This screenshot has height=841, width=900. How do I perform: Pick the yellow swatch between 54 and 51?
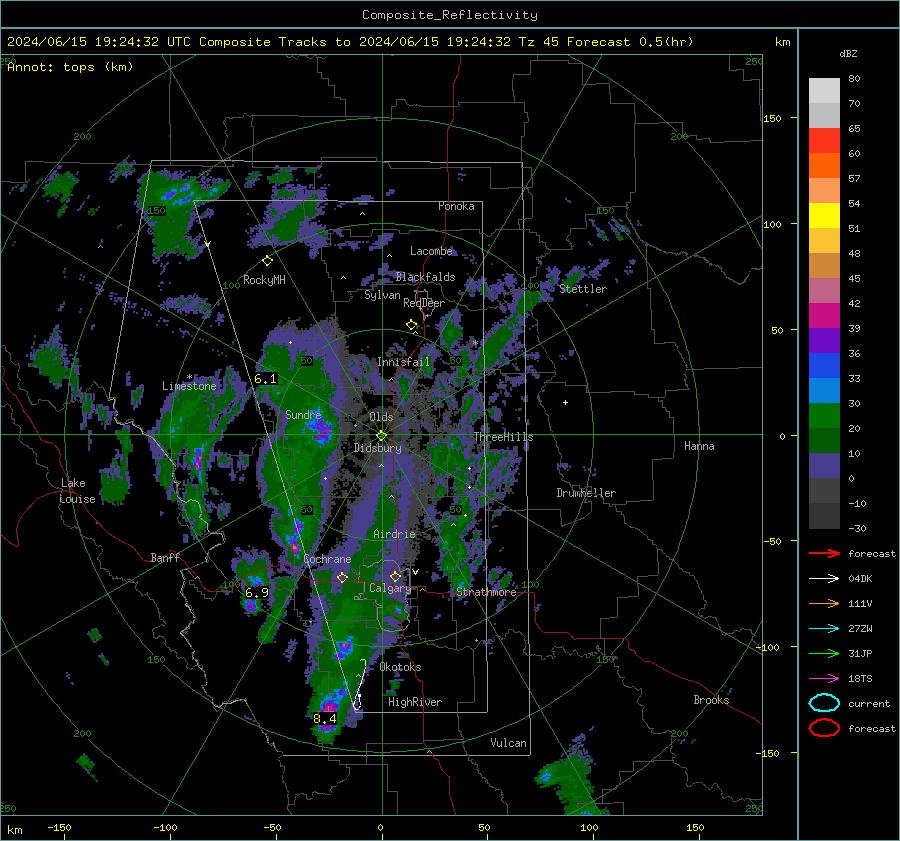click(x=824, y=216)
